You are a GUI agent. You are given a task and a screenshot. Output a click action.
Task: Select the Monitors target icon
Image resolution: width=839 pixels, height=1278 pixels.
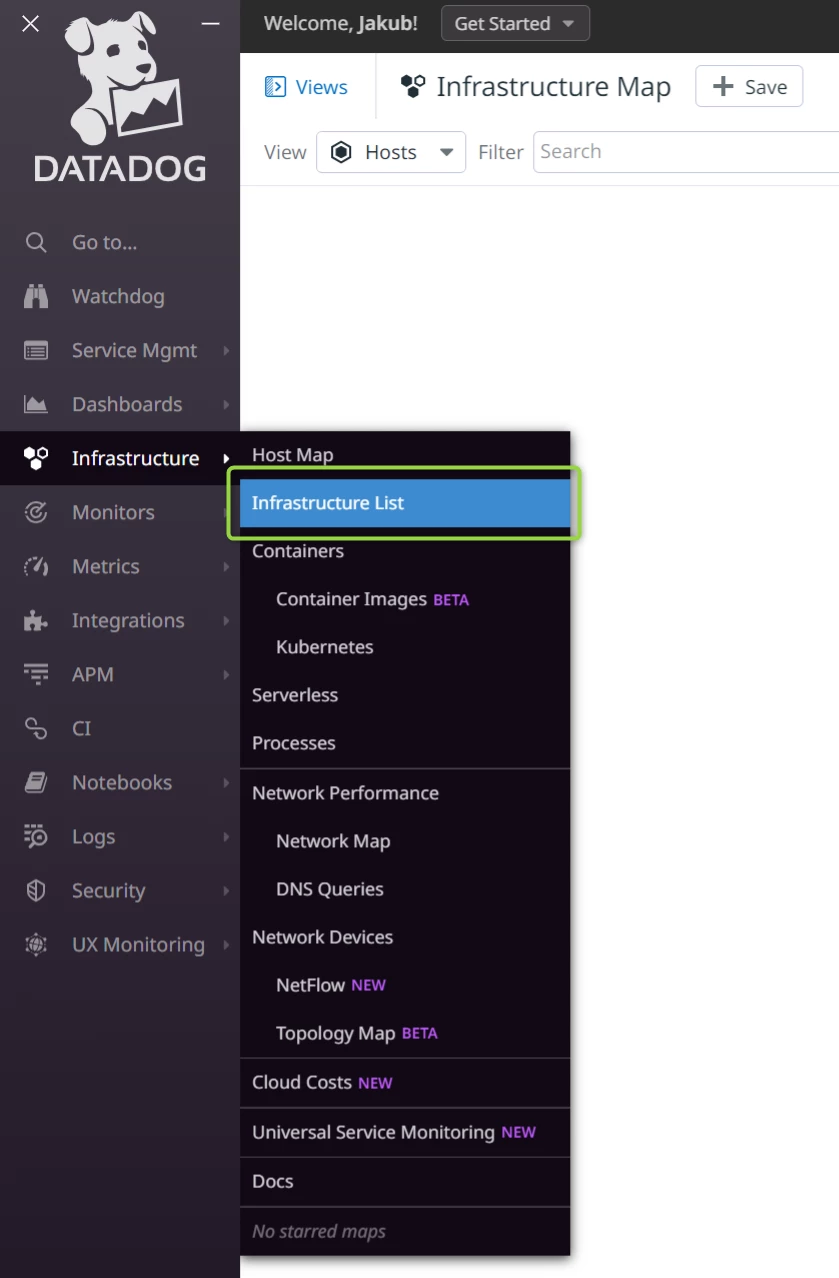[36, 512]
